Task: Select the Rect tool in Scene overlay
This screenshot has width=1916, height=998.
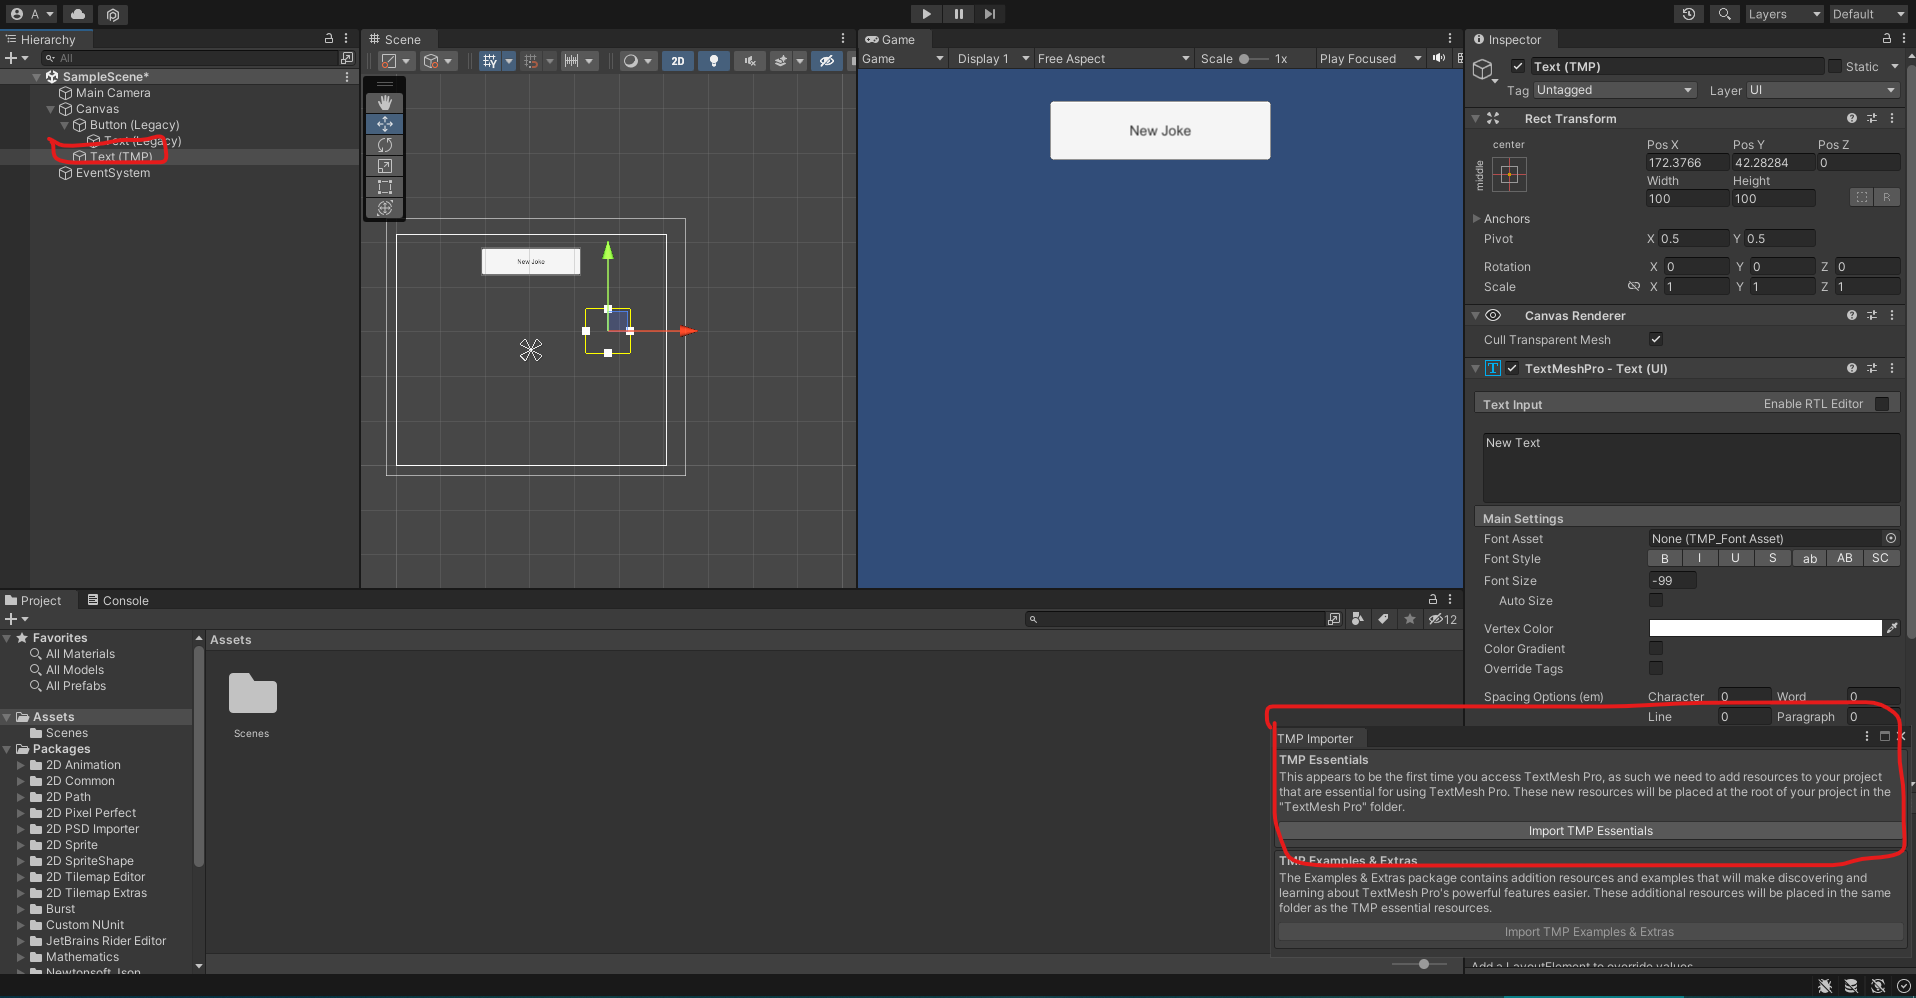Action: click(x=385, y=187)
